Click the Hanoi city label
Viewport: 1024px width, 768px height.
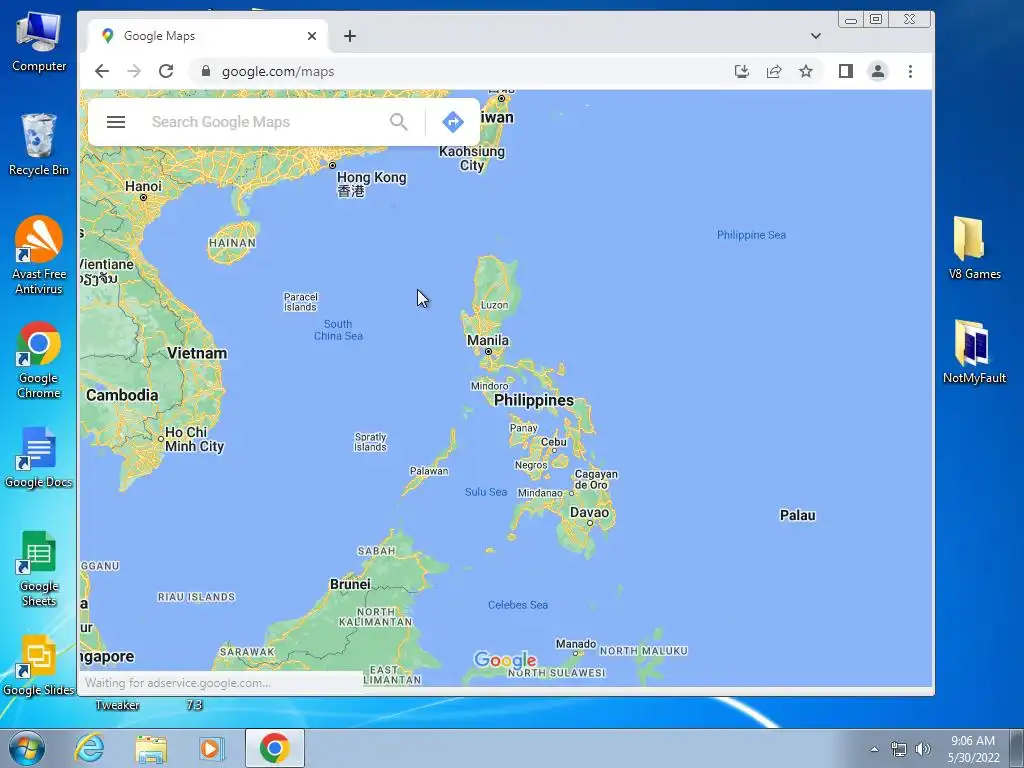[x=143, y=186]
